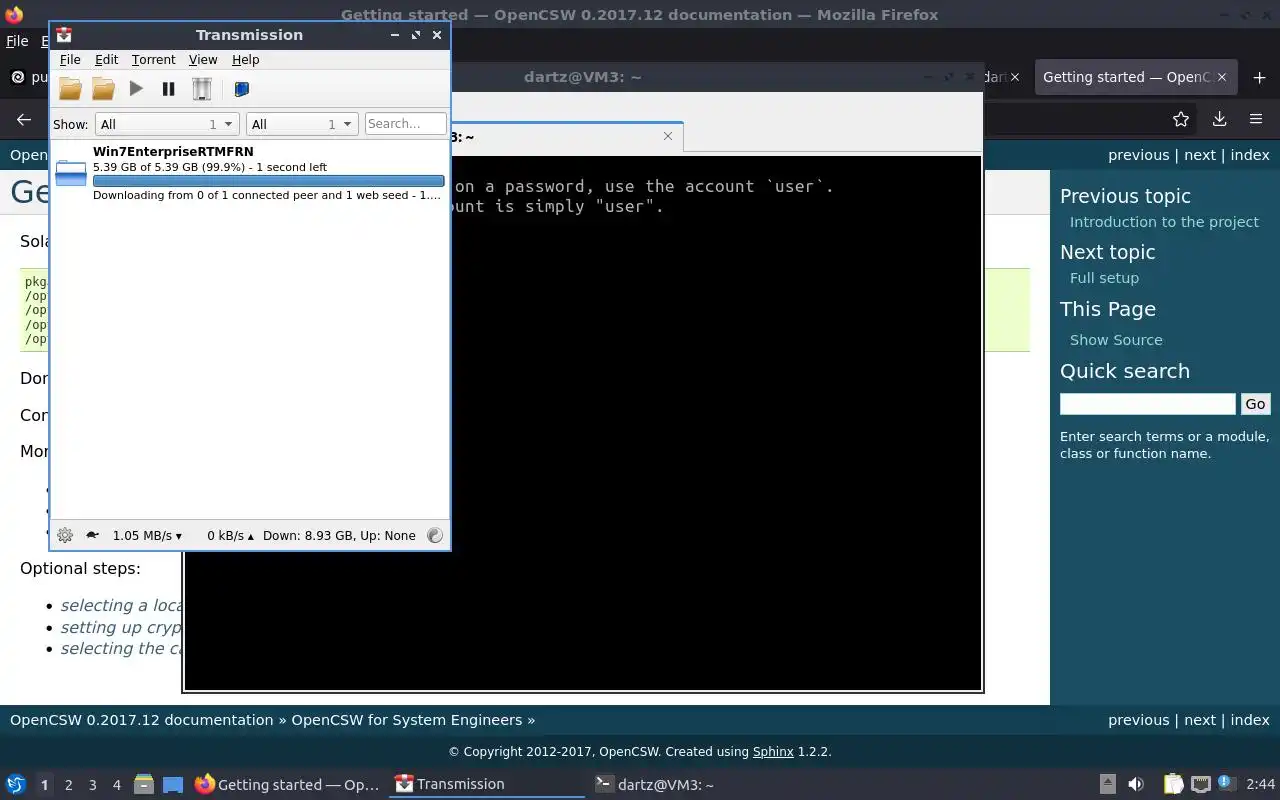
Task: Click the second folder icon in Transmission toolbar
Action: (103, 89)
